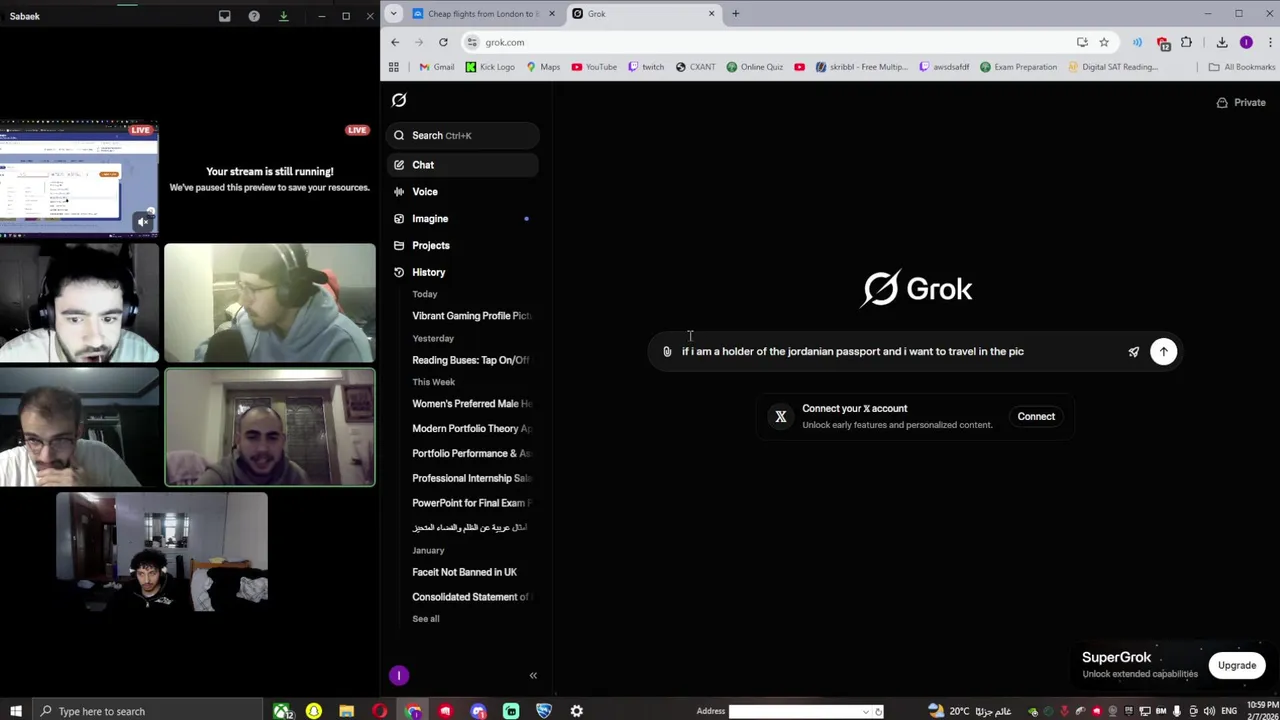Click the Grok logo in the sidebar
Screen dimensions: 1280x720
399,100
